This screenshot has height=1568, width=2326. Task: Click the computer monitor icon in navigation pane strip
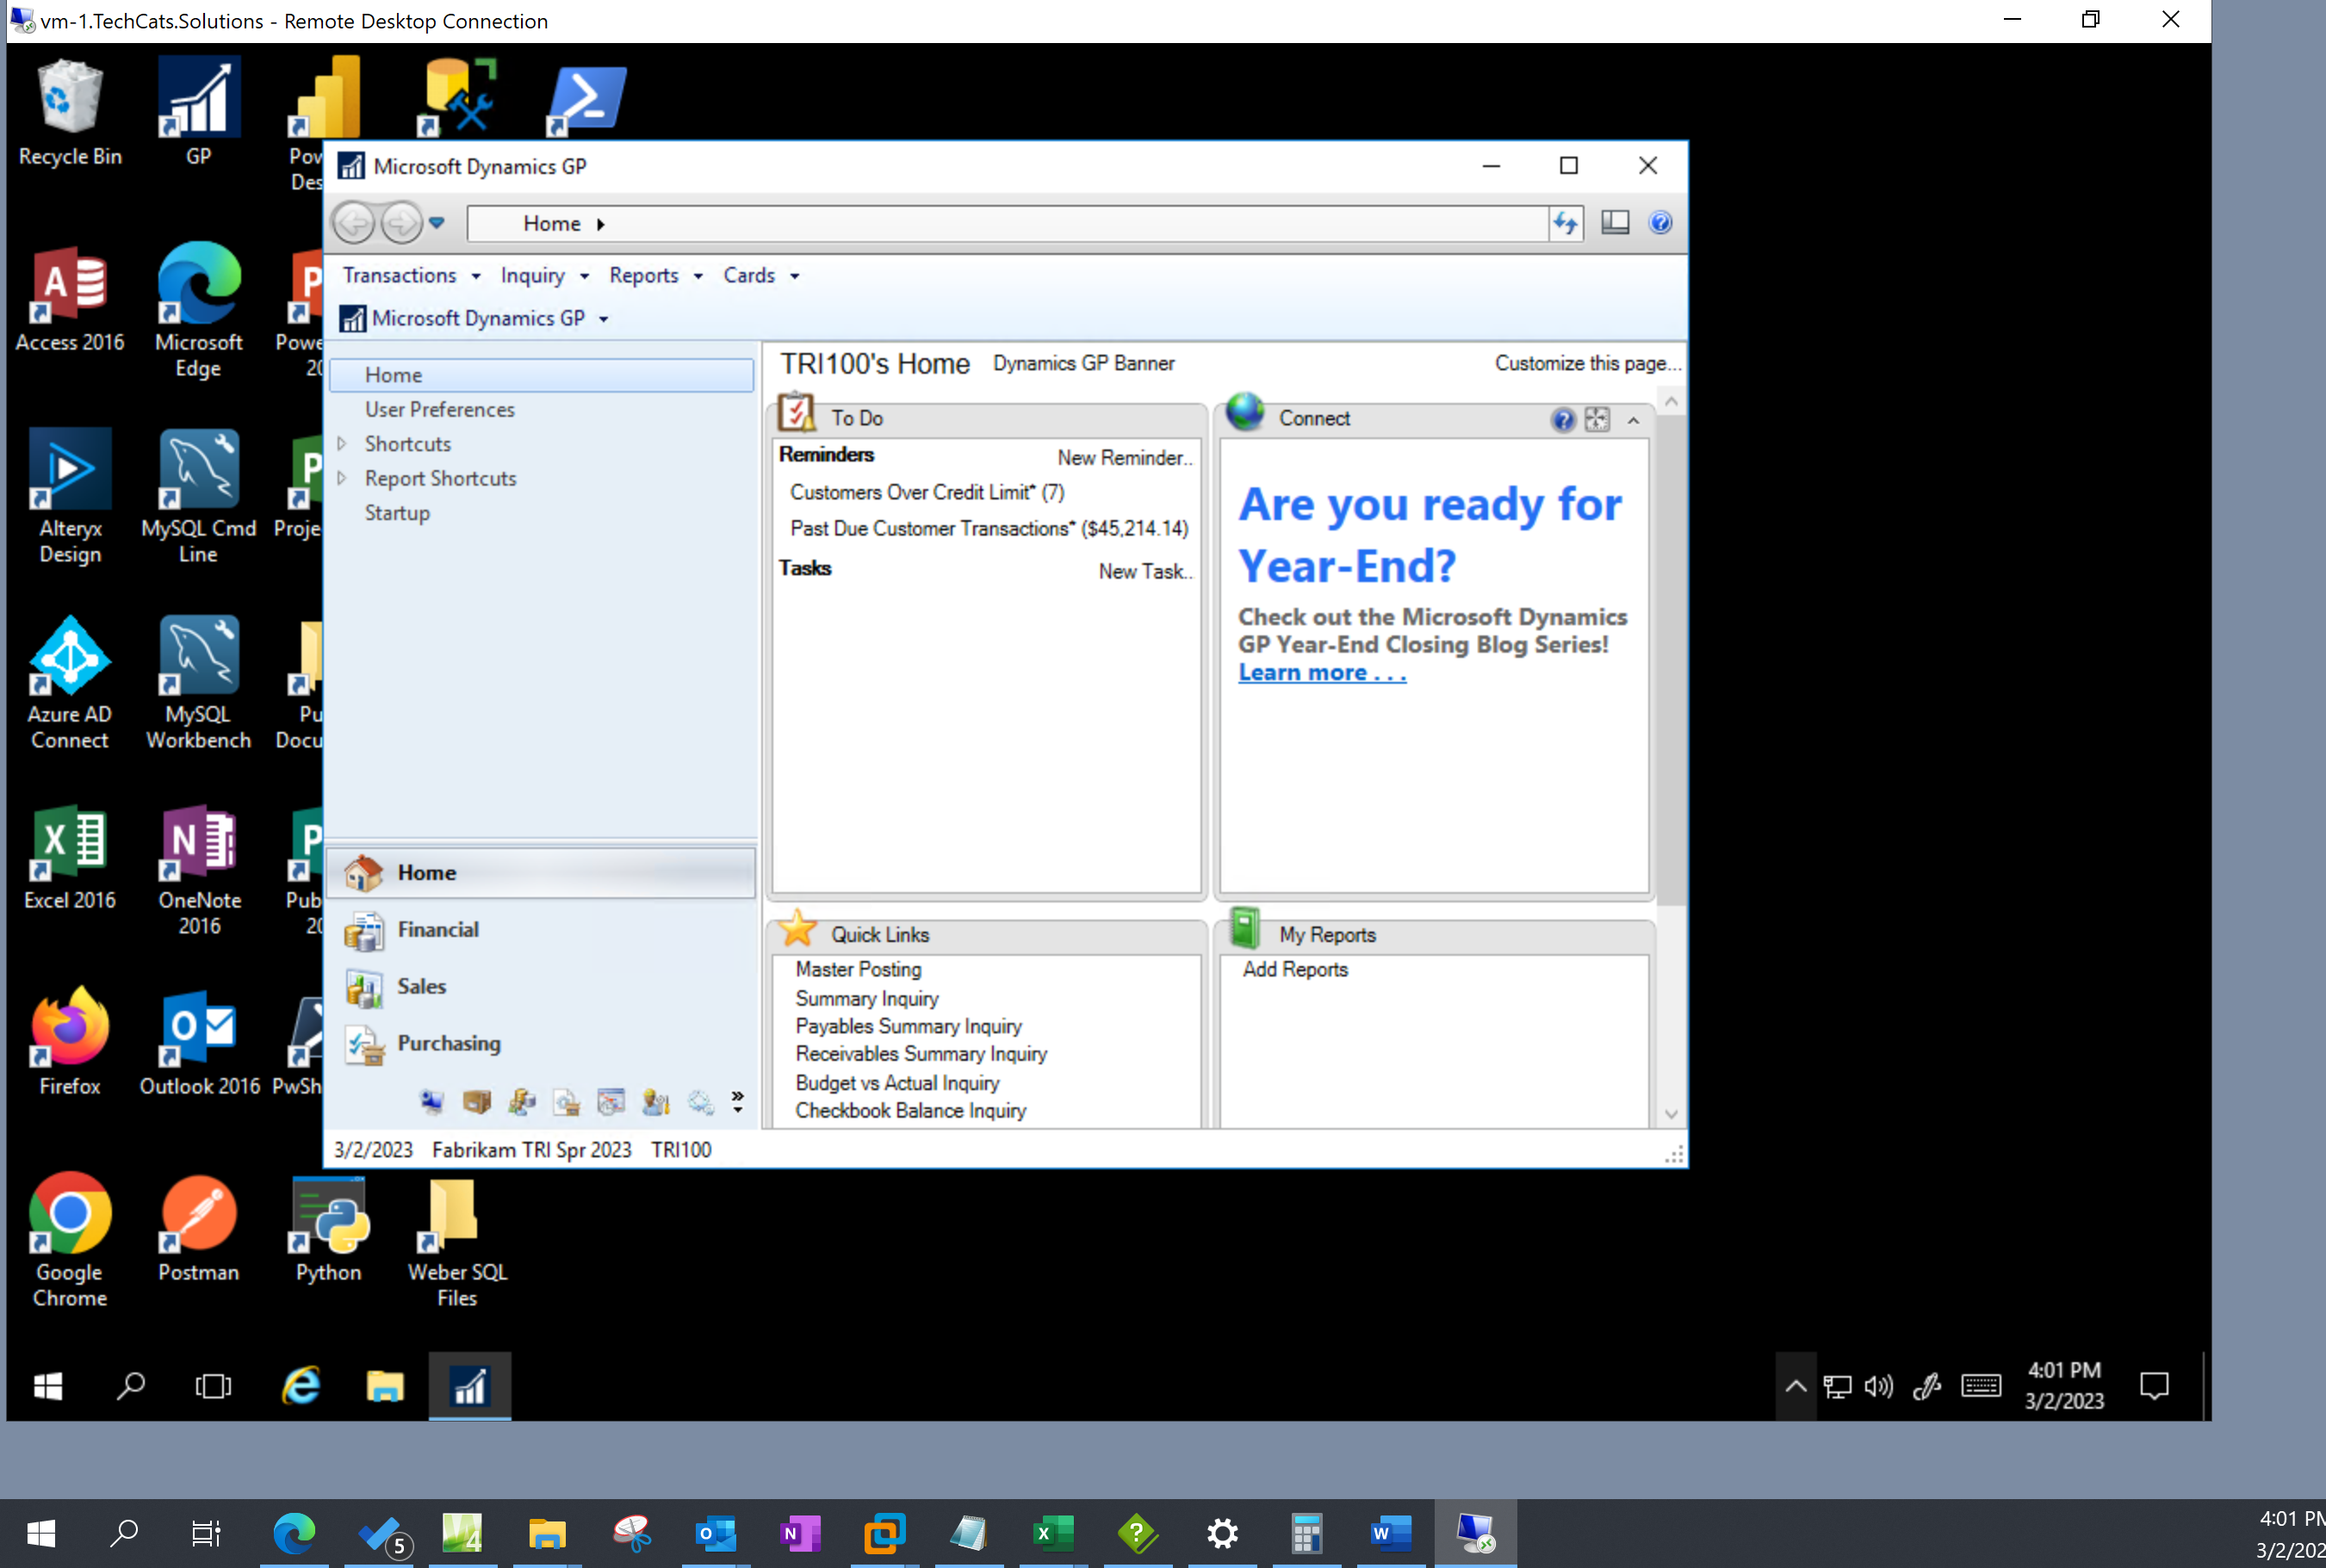click(431, 1101)
